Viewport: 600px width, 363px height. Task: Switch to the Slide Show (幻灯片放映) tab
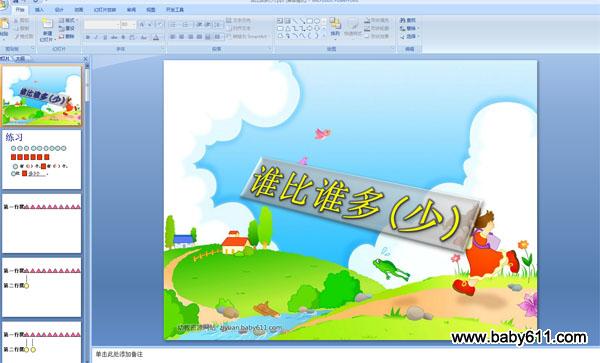point(105,10)
